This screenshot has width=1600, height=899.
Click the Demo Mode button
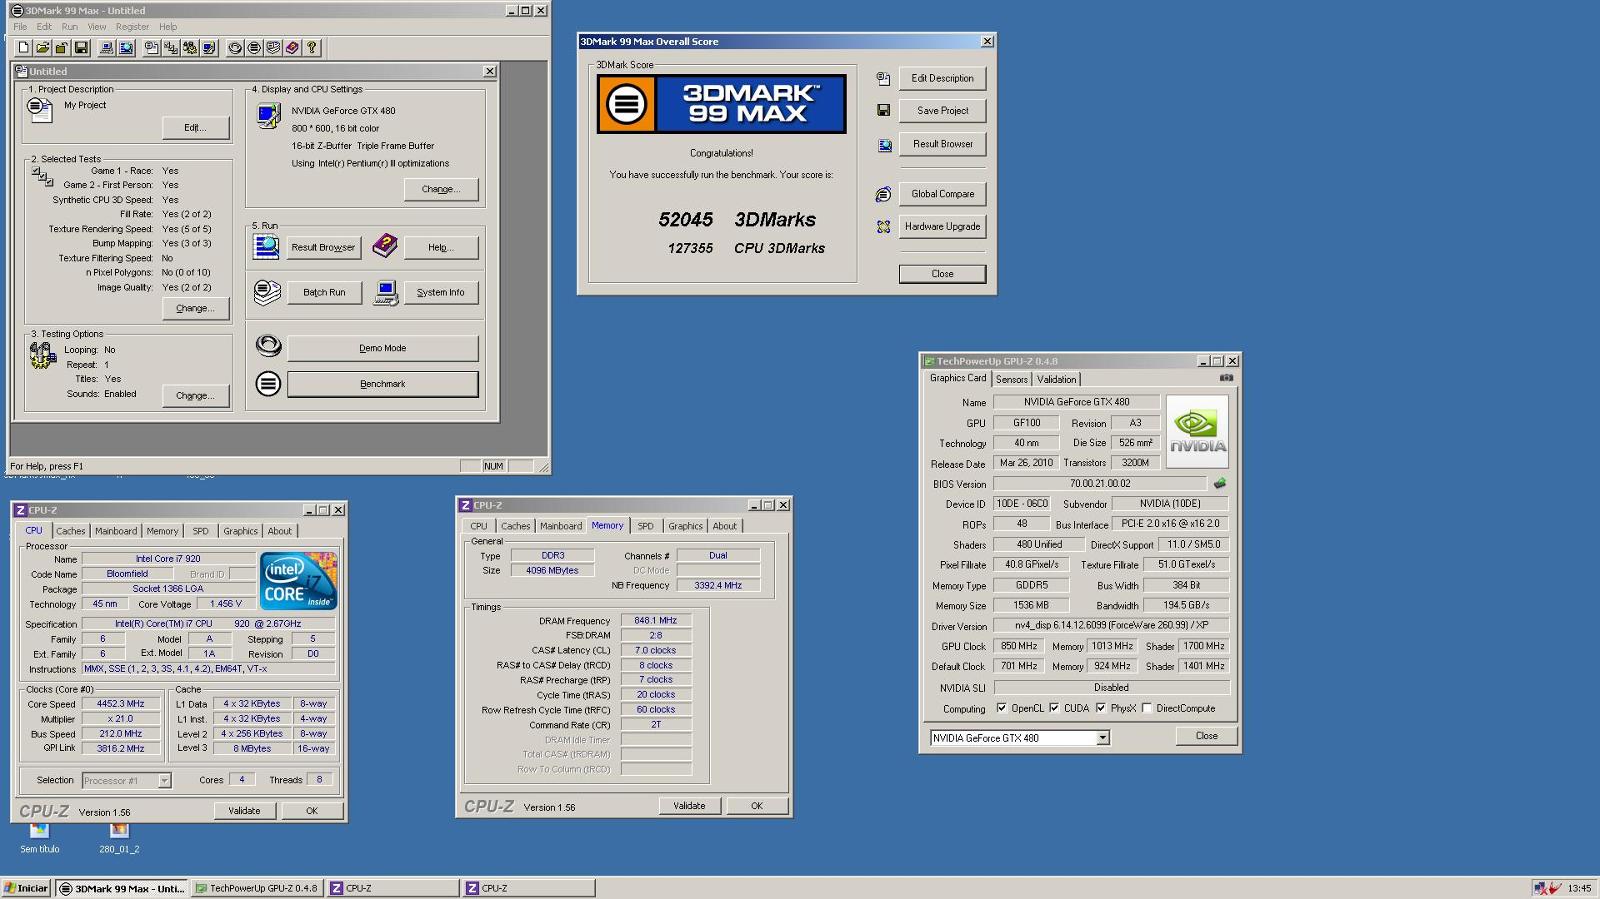[383, 348]
